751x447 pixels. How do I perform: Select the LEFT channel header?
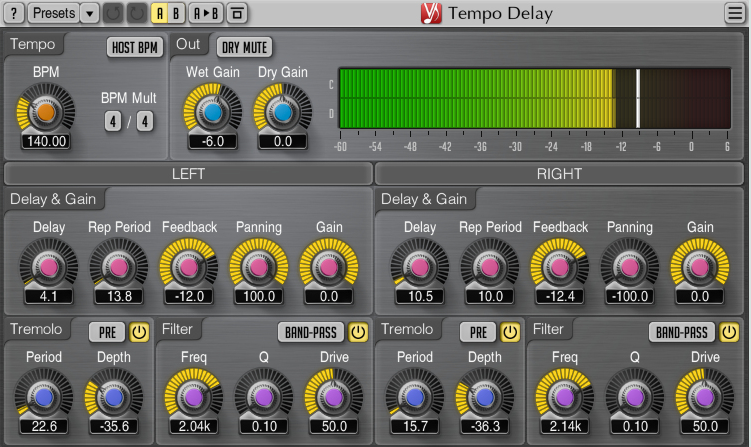188,173
